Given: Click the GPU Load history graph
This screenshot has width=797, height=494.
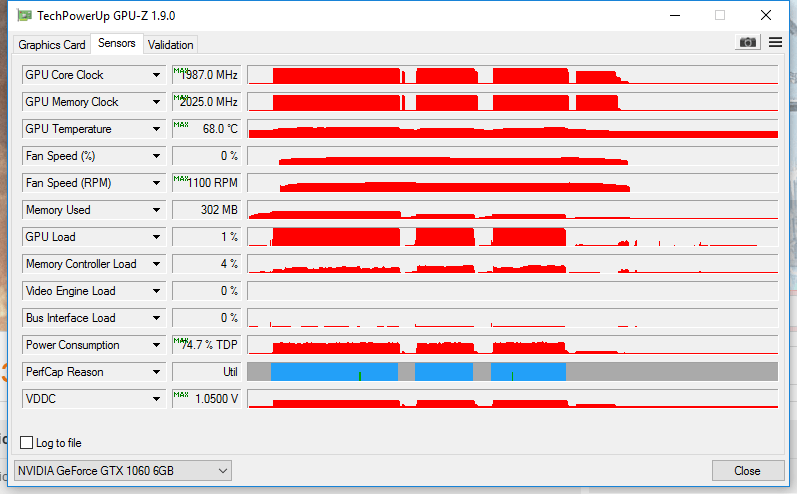Looking at the screenshot, I should point(512,236).
